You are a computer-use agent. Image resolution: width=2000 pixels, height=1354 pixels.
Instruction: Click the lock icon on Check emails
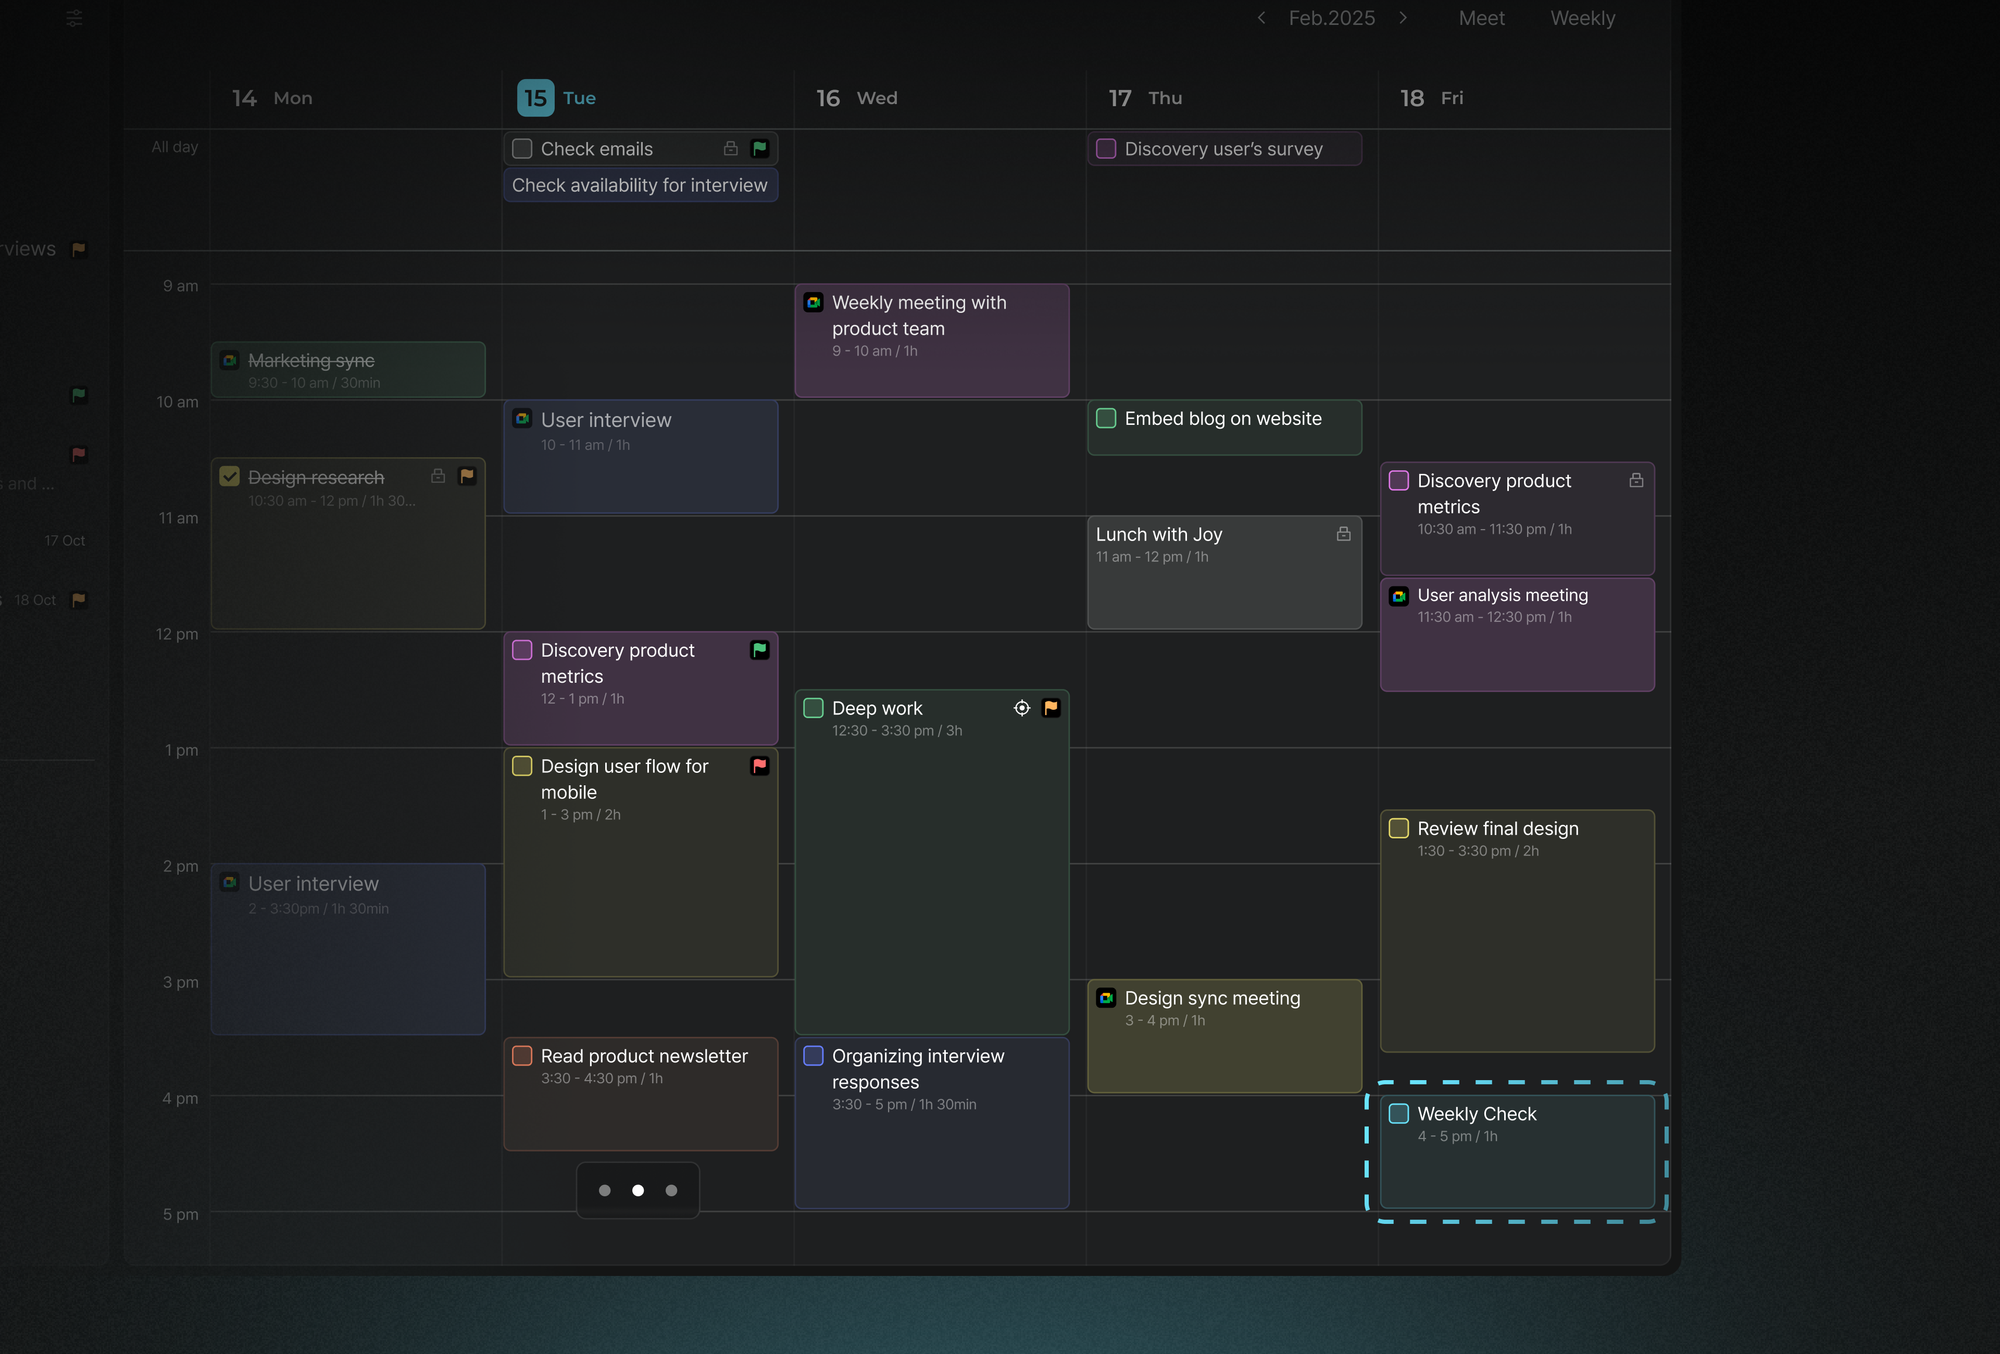pos(731,148)
